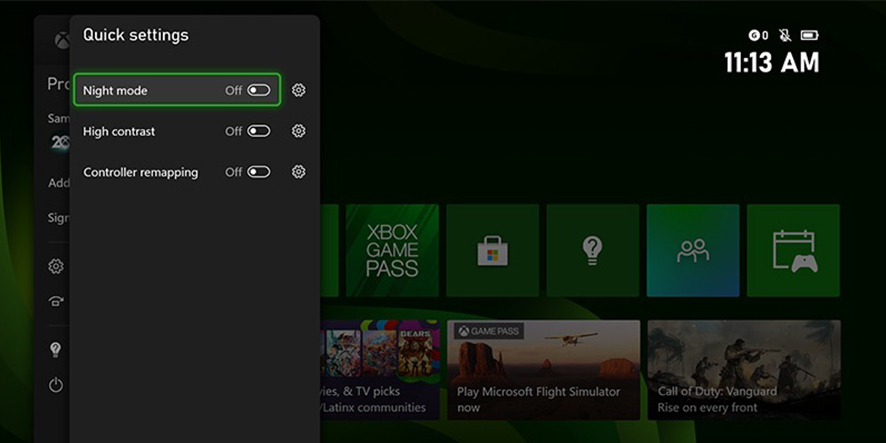Open the TV picks collection card
Screen dimensions: 886x443
380,370
